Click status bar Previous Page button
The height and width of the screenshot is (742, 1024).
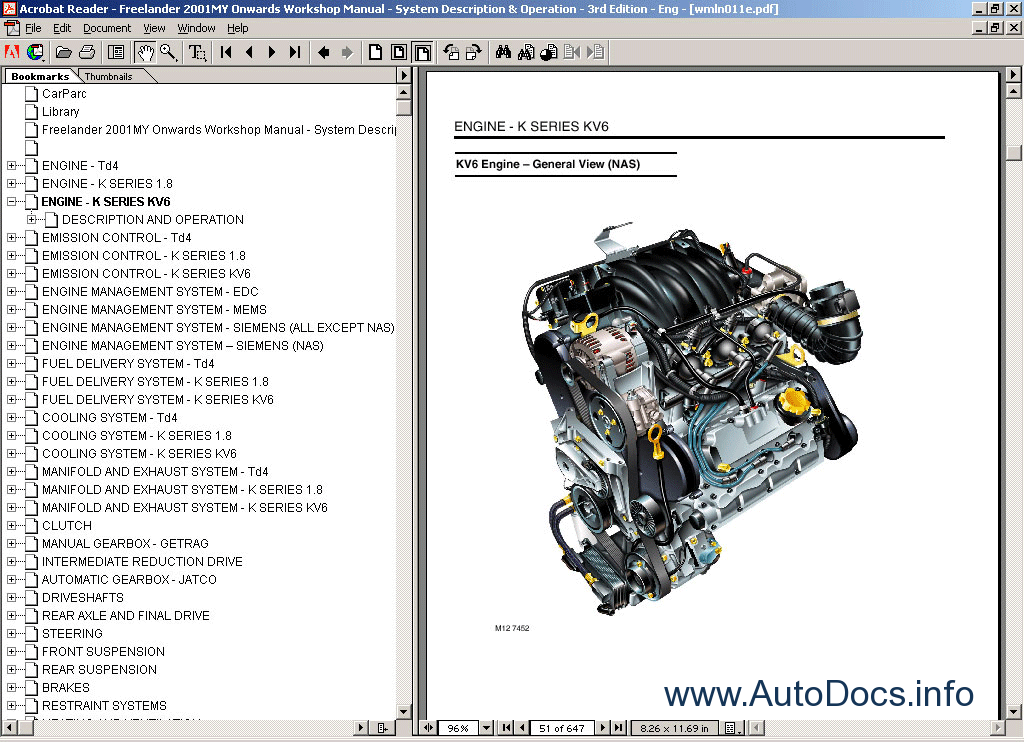pos(522,728)
